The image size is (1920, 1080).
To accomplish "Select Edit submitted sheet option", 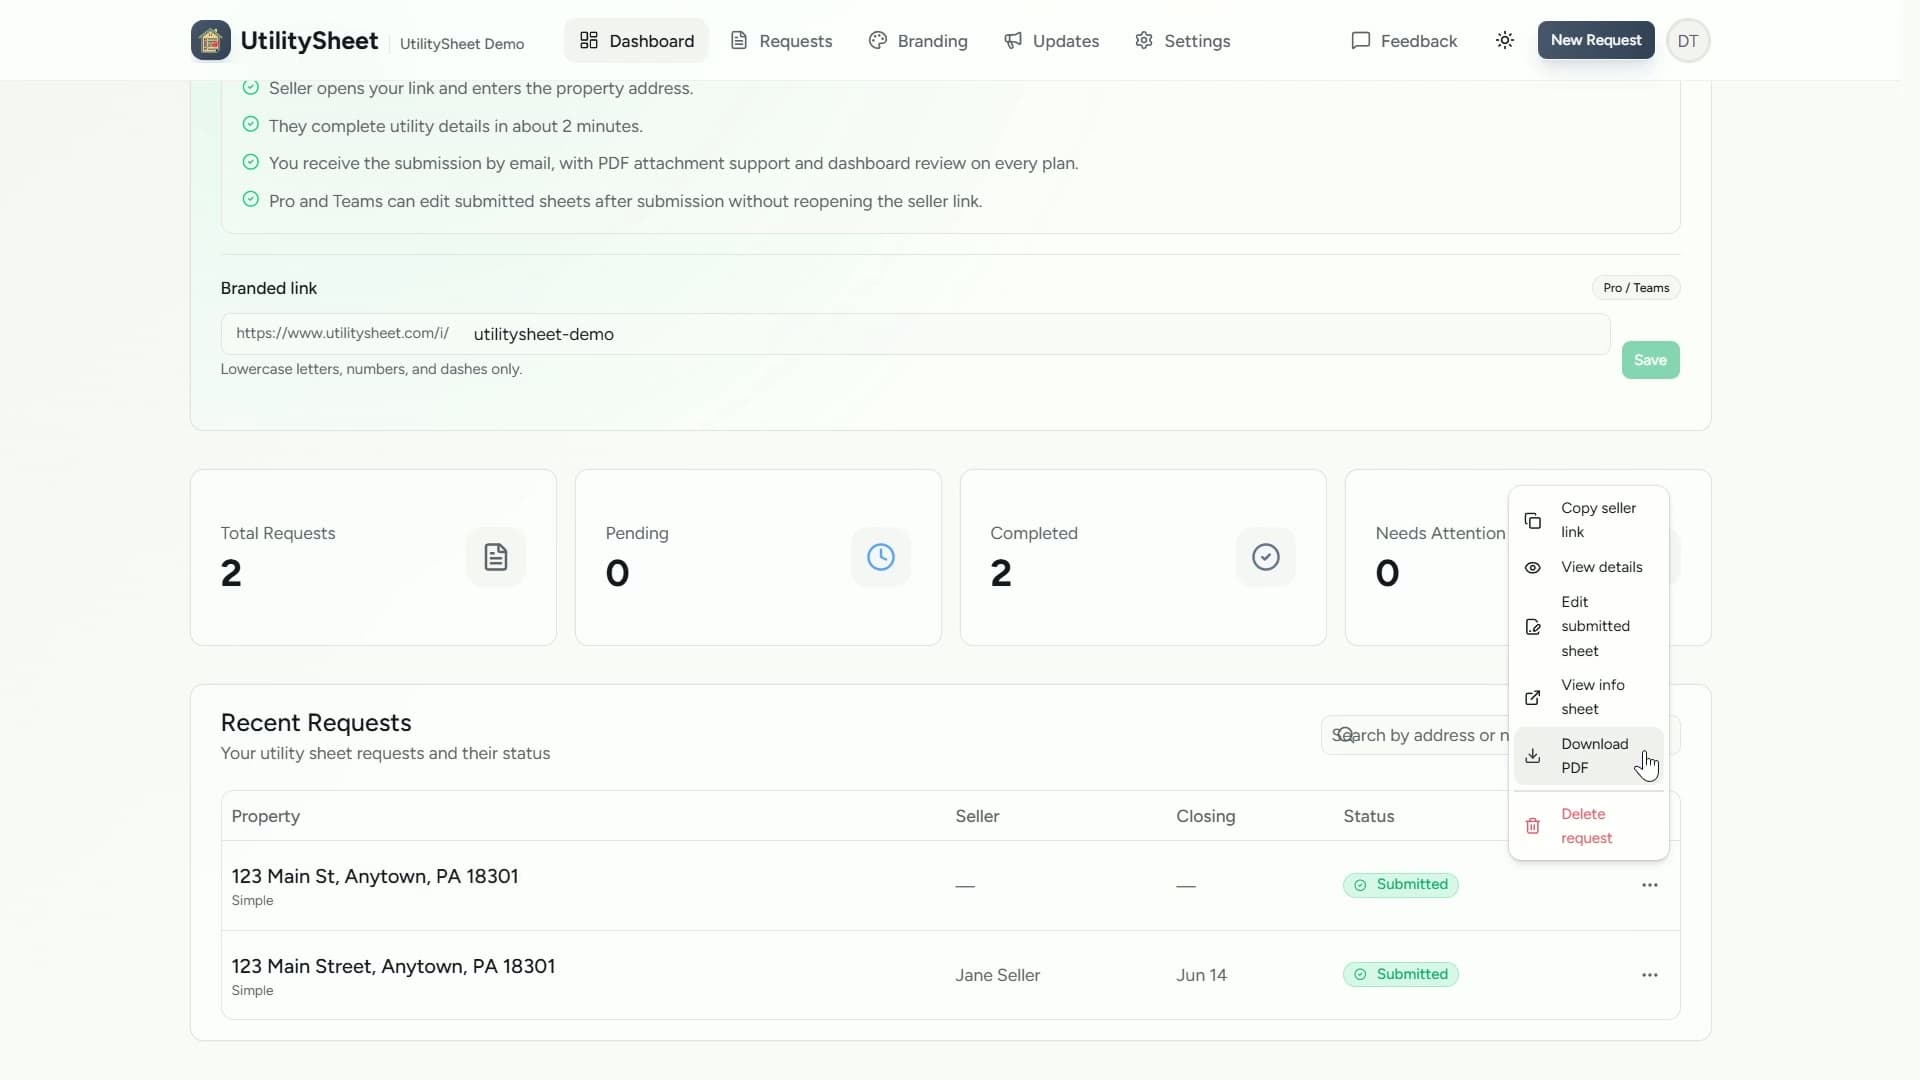I will (x=1588, y=626).
